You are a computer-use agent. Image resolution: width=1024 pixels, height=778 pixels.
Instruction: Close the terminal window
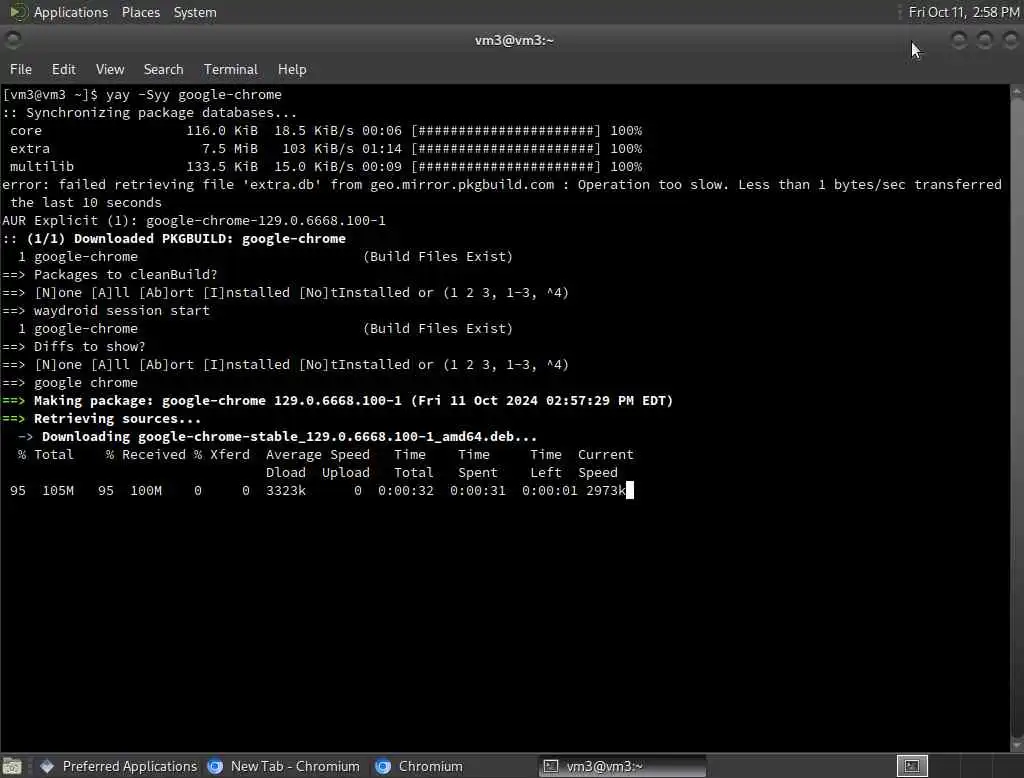tap(1010, 40)
